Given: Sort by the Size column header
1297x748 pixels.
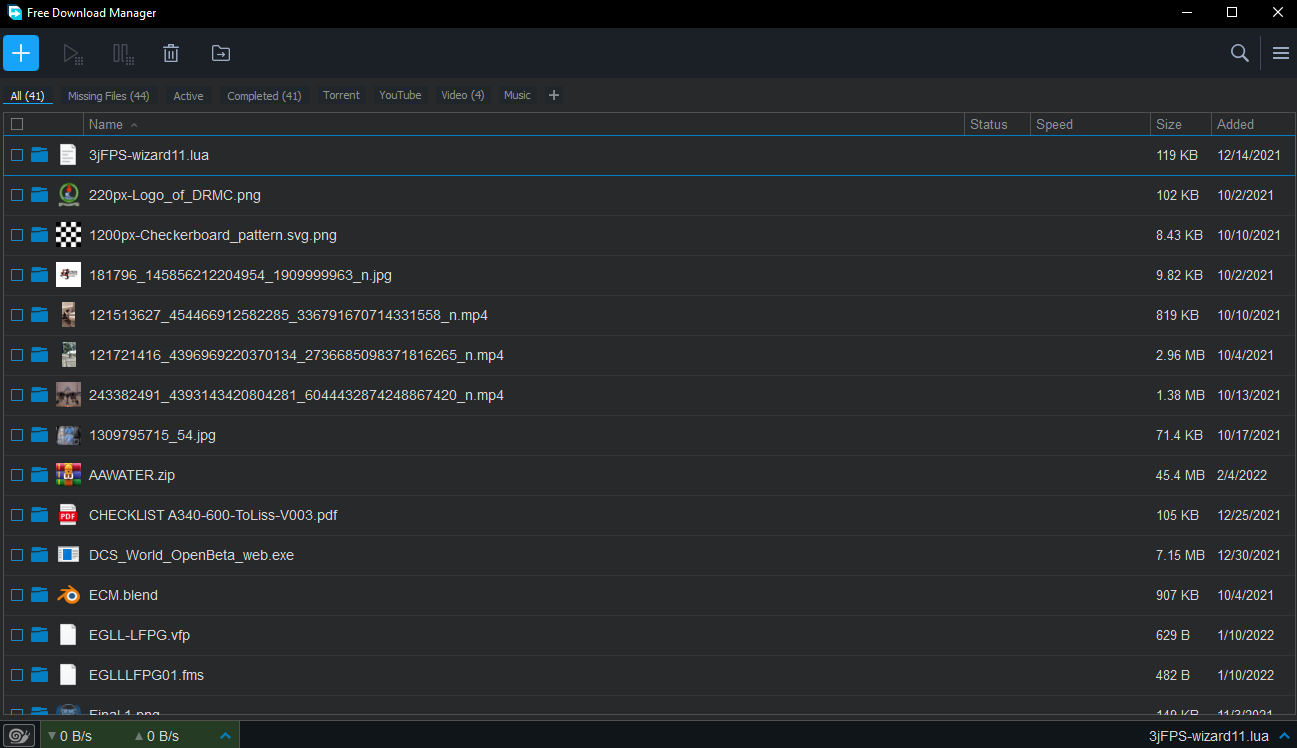Looking at the screenshot, I should pos(1181,124).
